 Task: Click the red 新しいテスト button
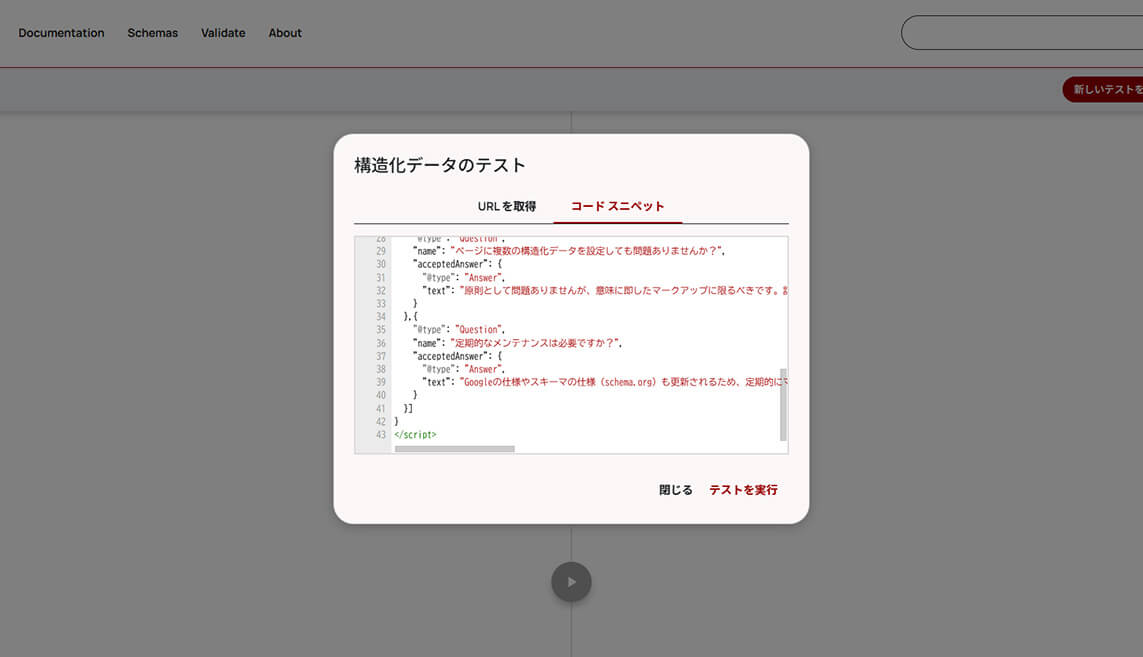tap(1103, 89)
